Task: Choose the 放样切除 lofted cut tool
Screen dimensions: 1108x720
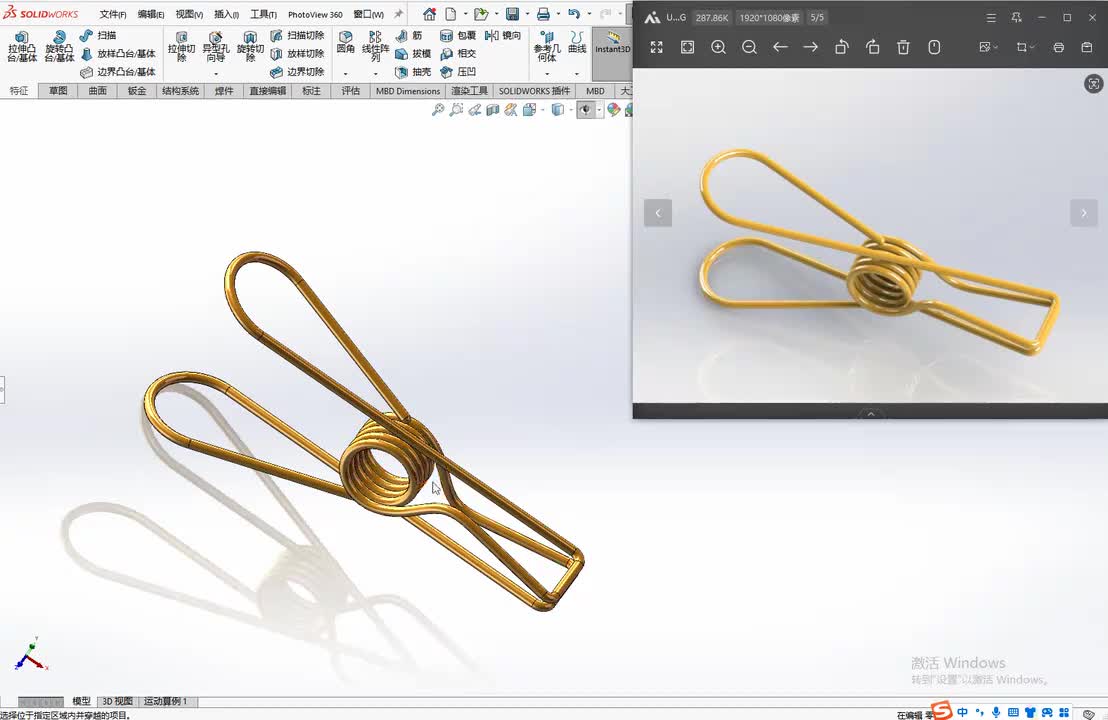Action: coord(297,54)
